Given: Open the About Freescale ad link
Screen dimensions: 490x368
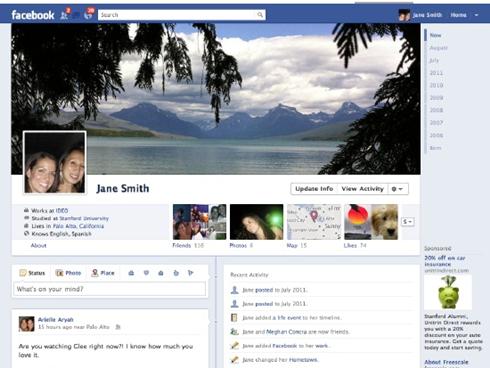Looking at the screenshot, I should (446, 362).
